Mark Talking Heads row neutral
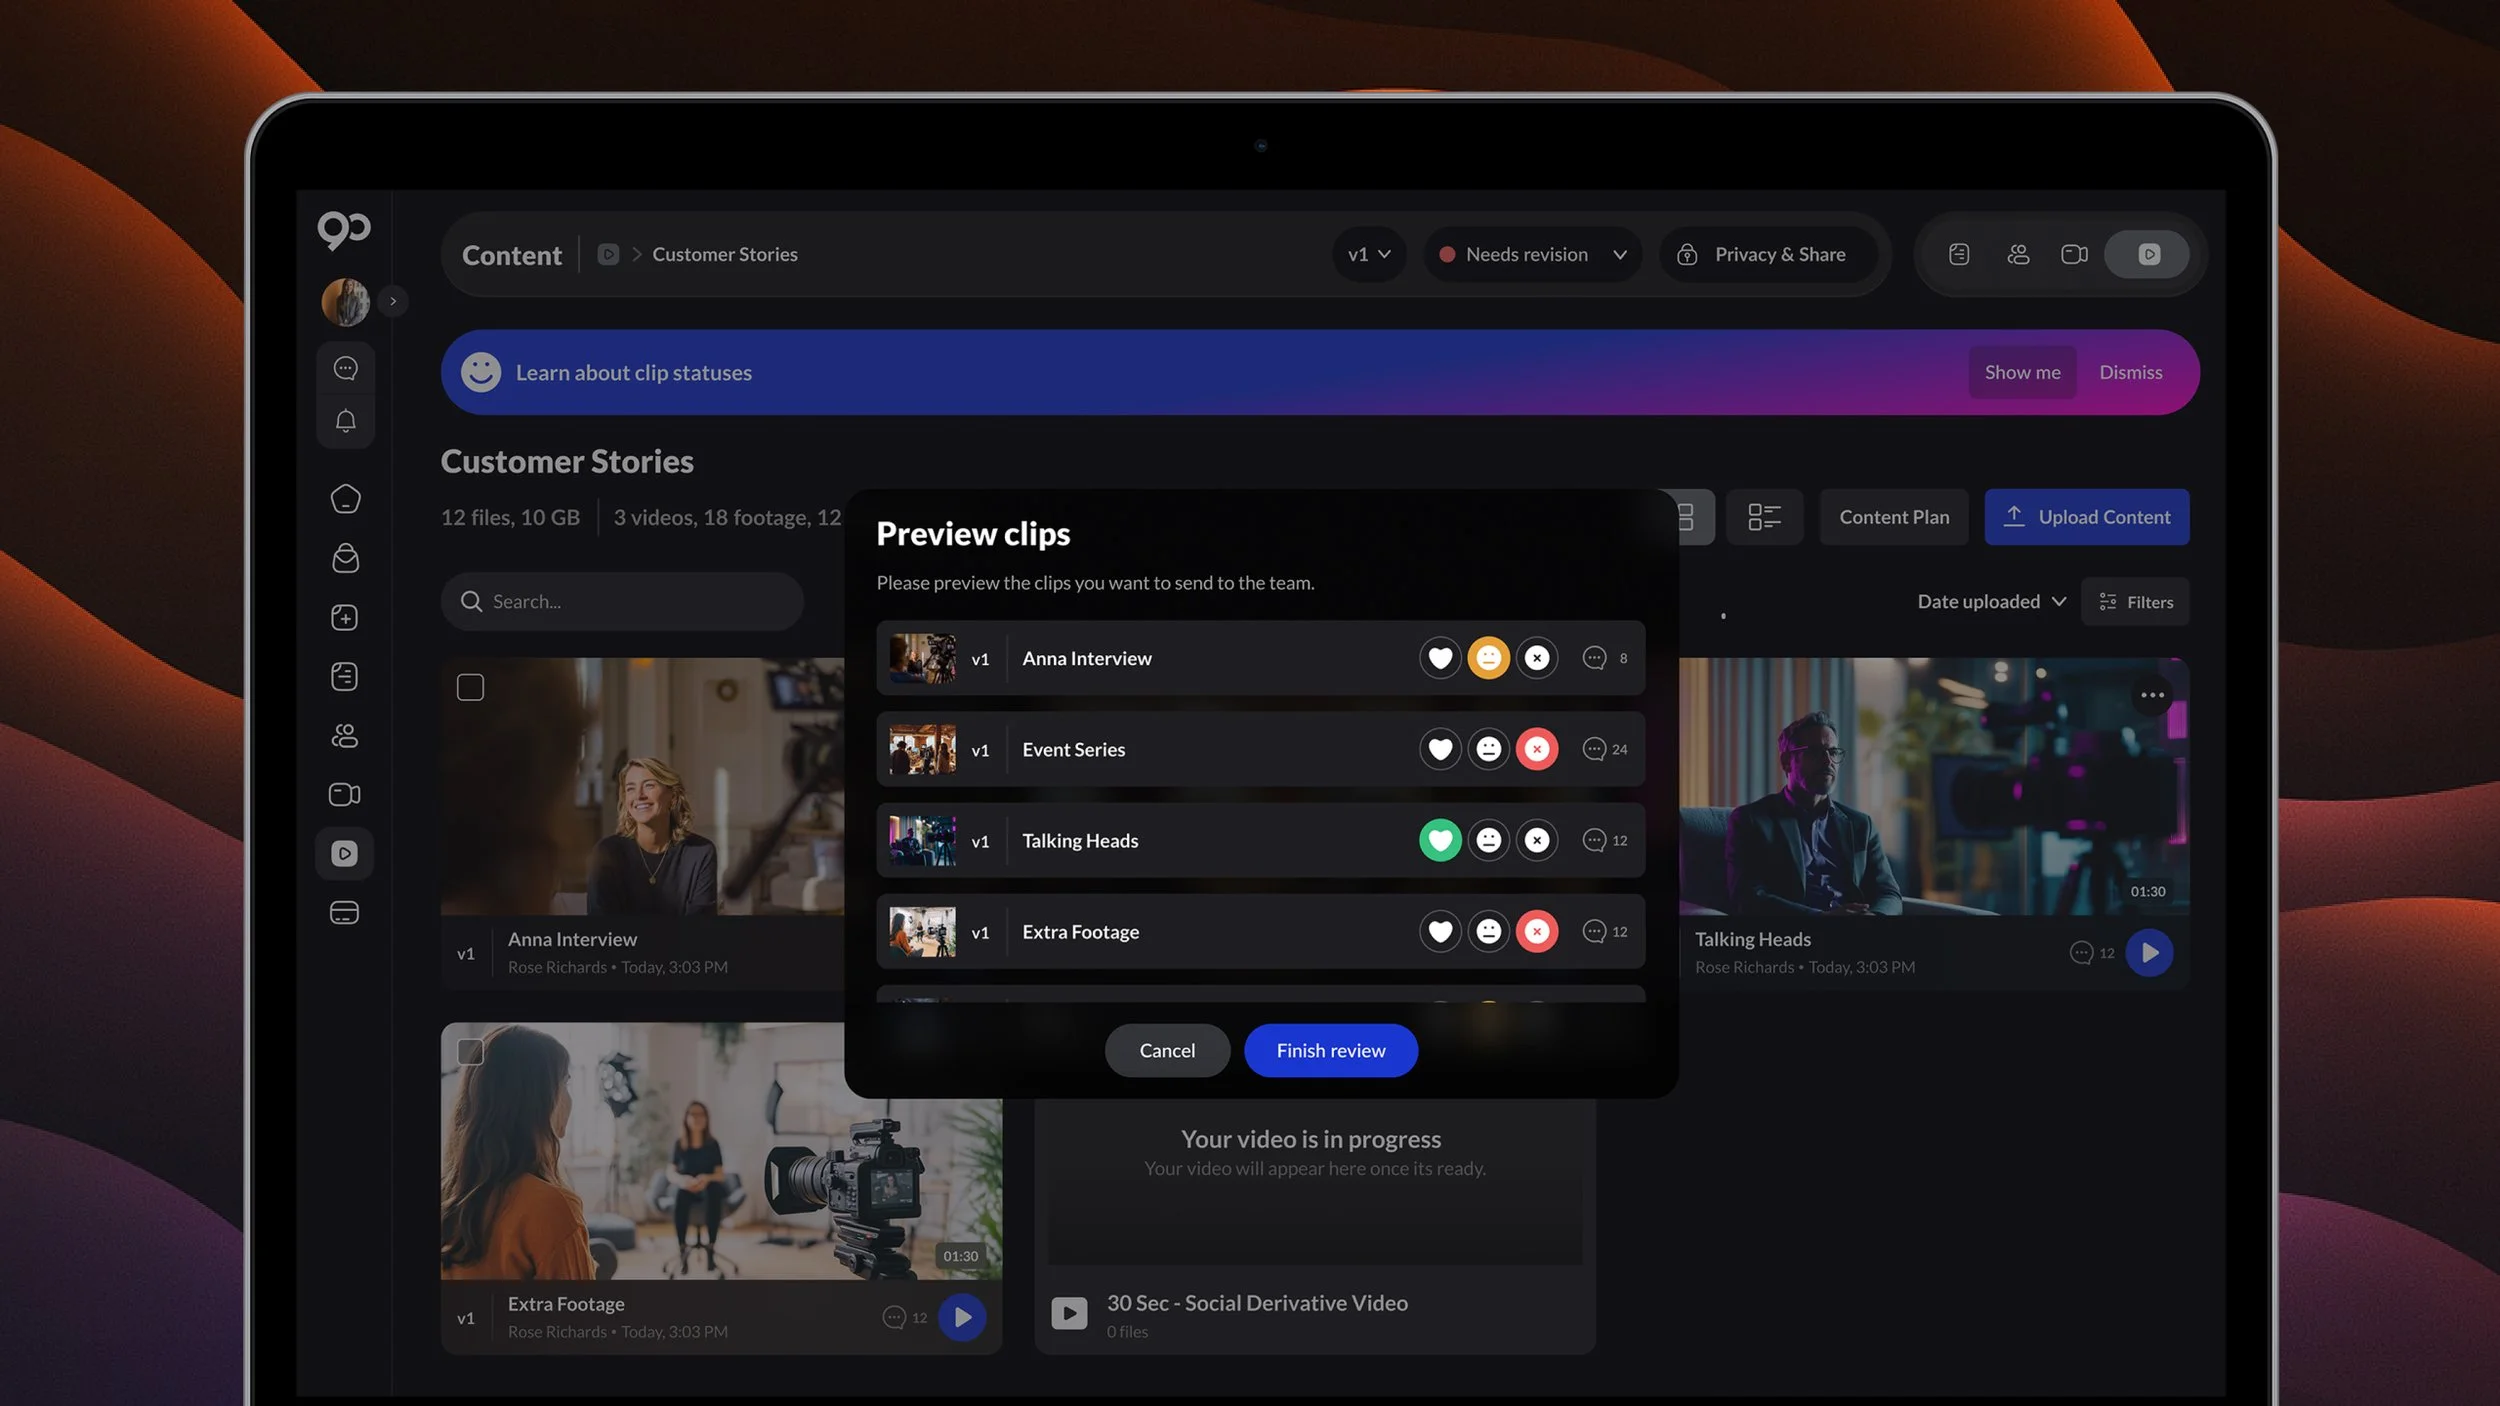Screen dimensions: 2500x1406 click(1488, 840)
